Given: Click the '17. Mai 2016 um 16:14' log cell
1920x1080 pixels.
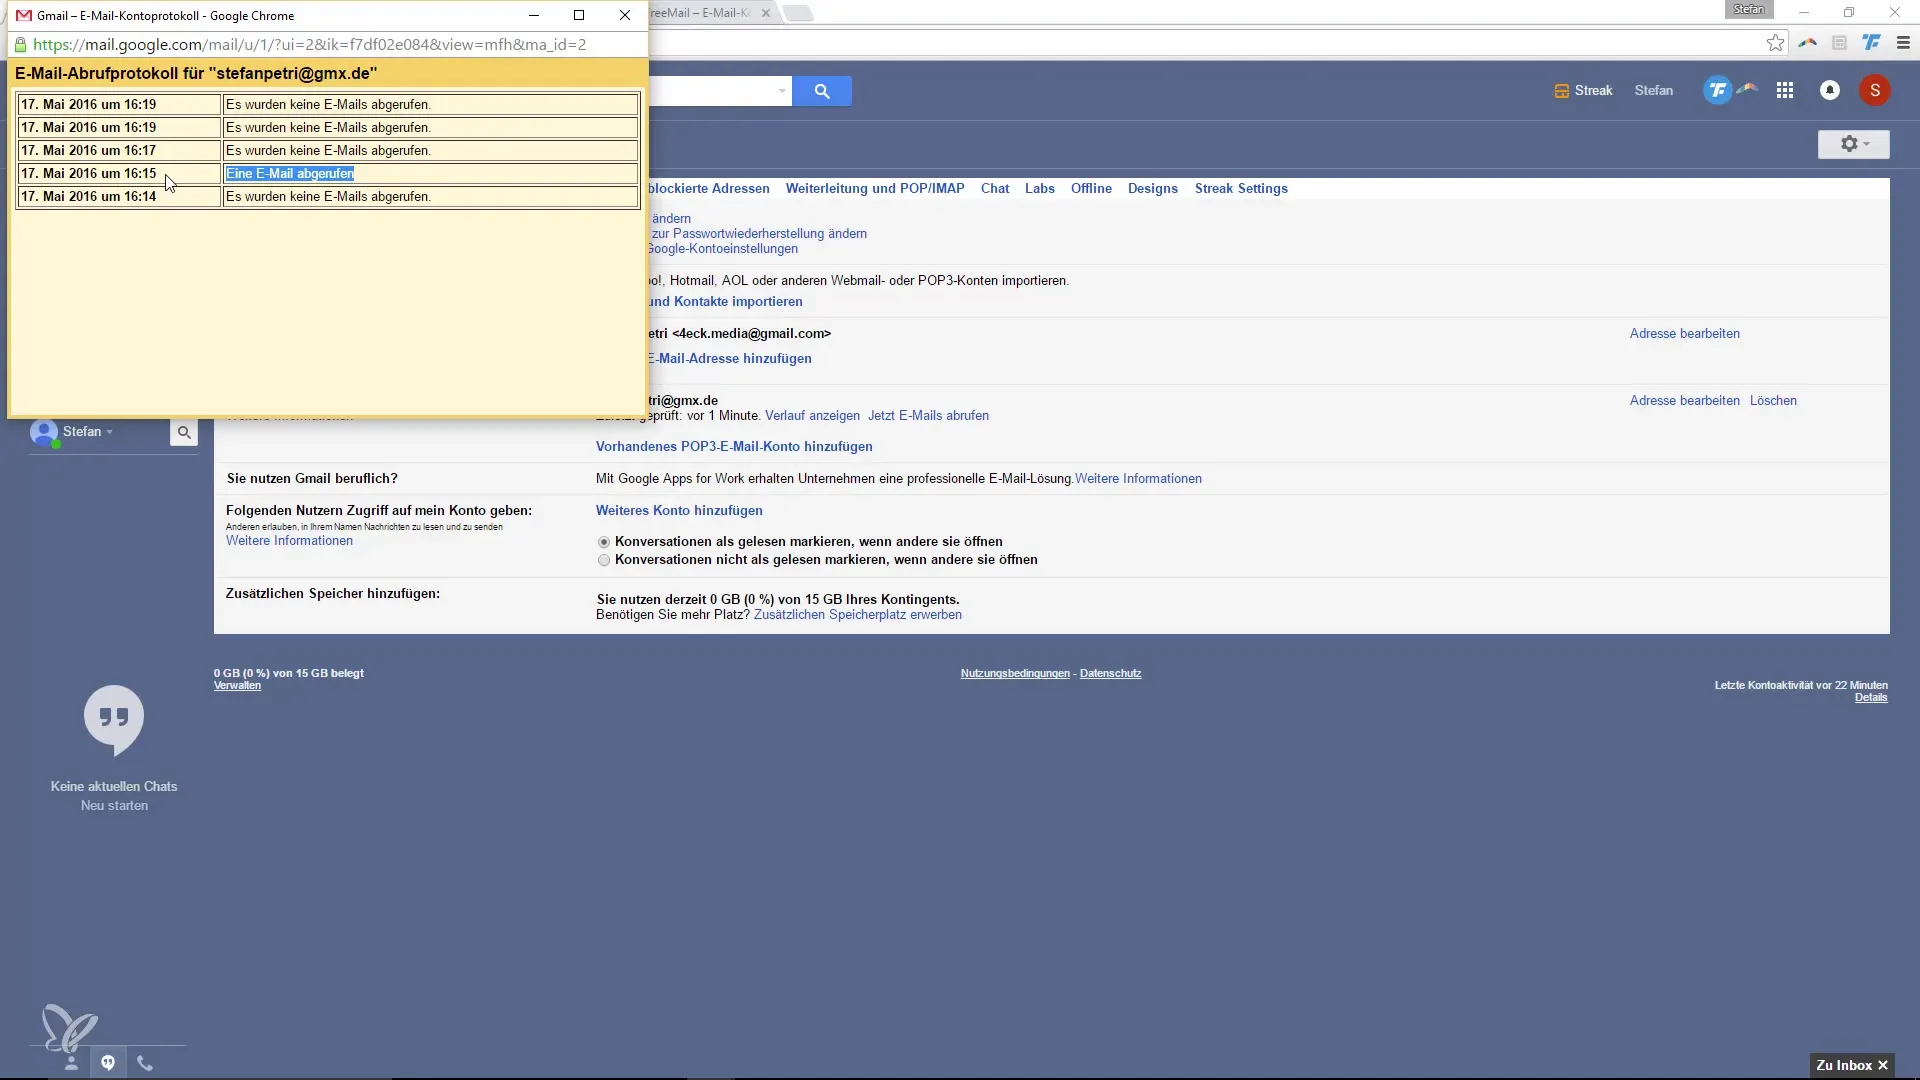Looking at the screenshot, I should [x=119, y=197].
